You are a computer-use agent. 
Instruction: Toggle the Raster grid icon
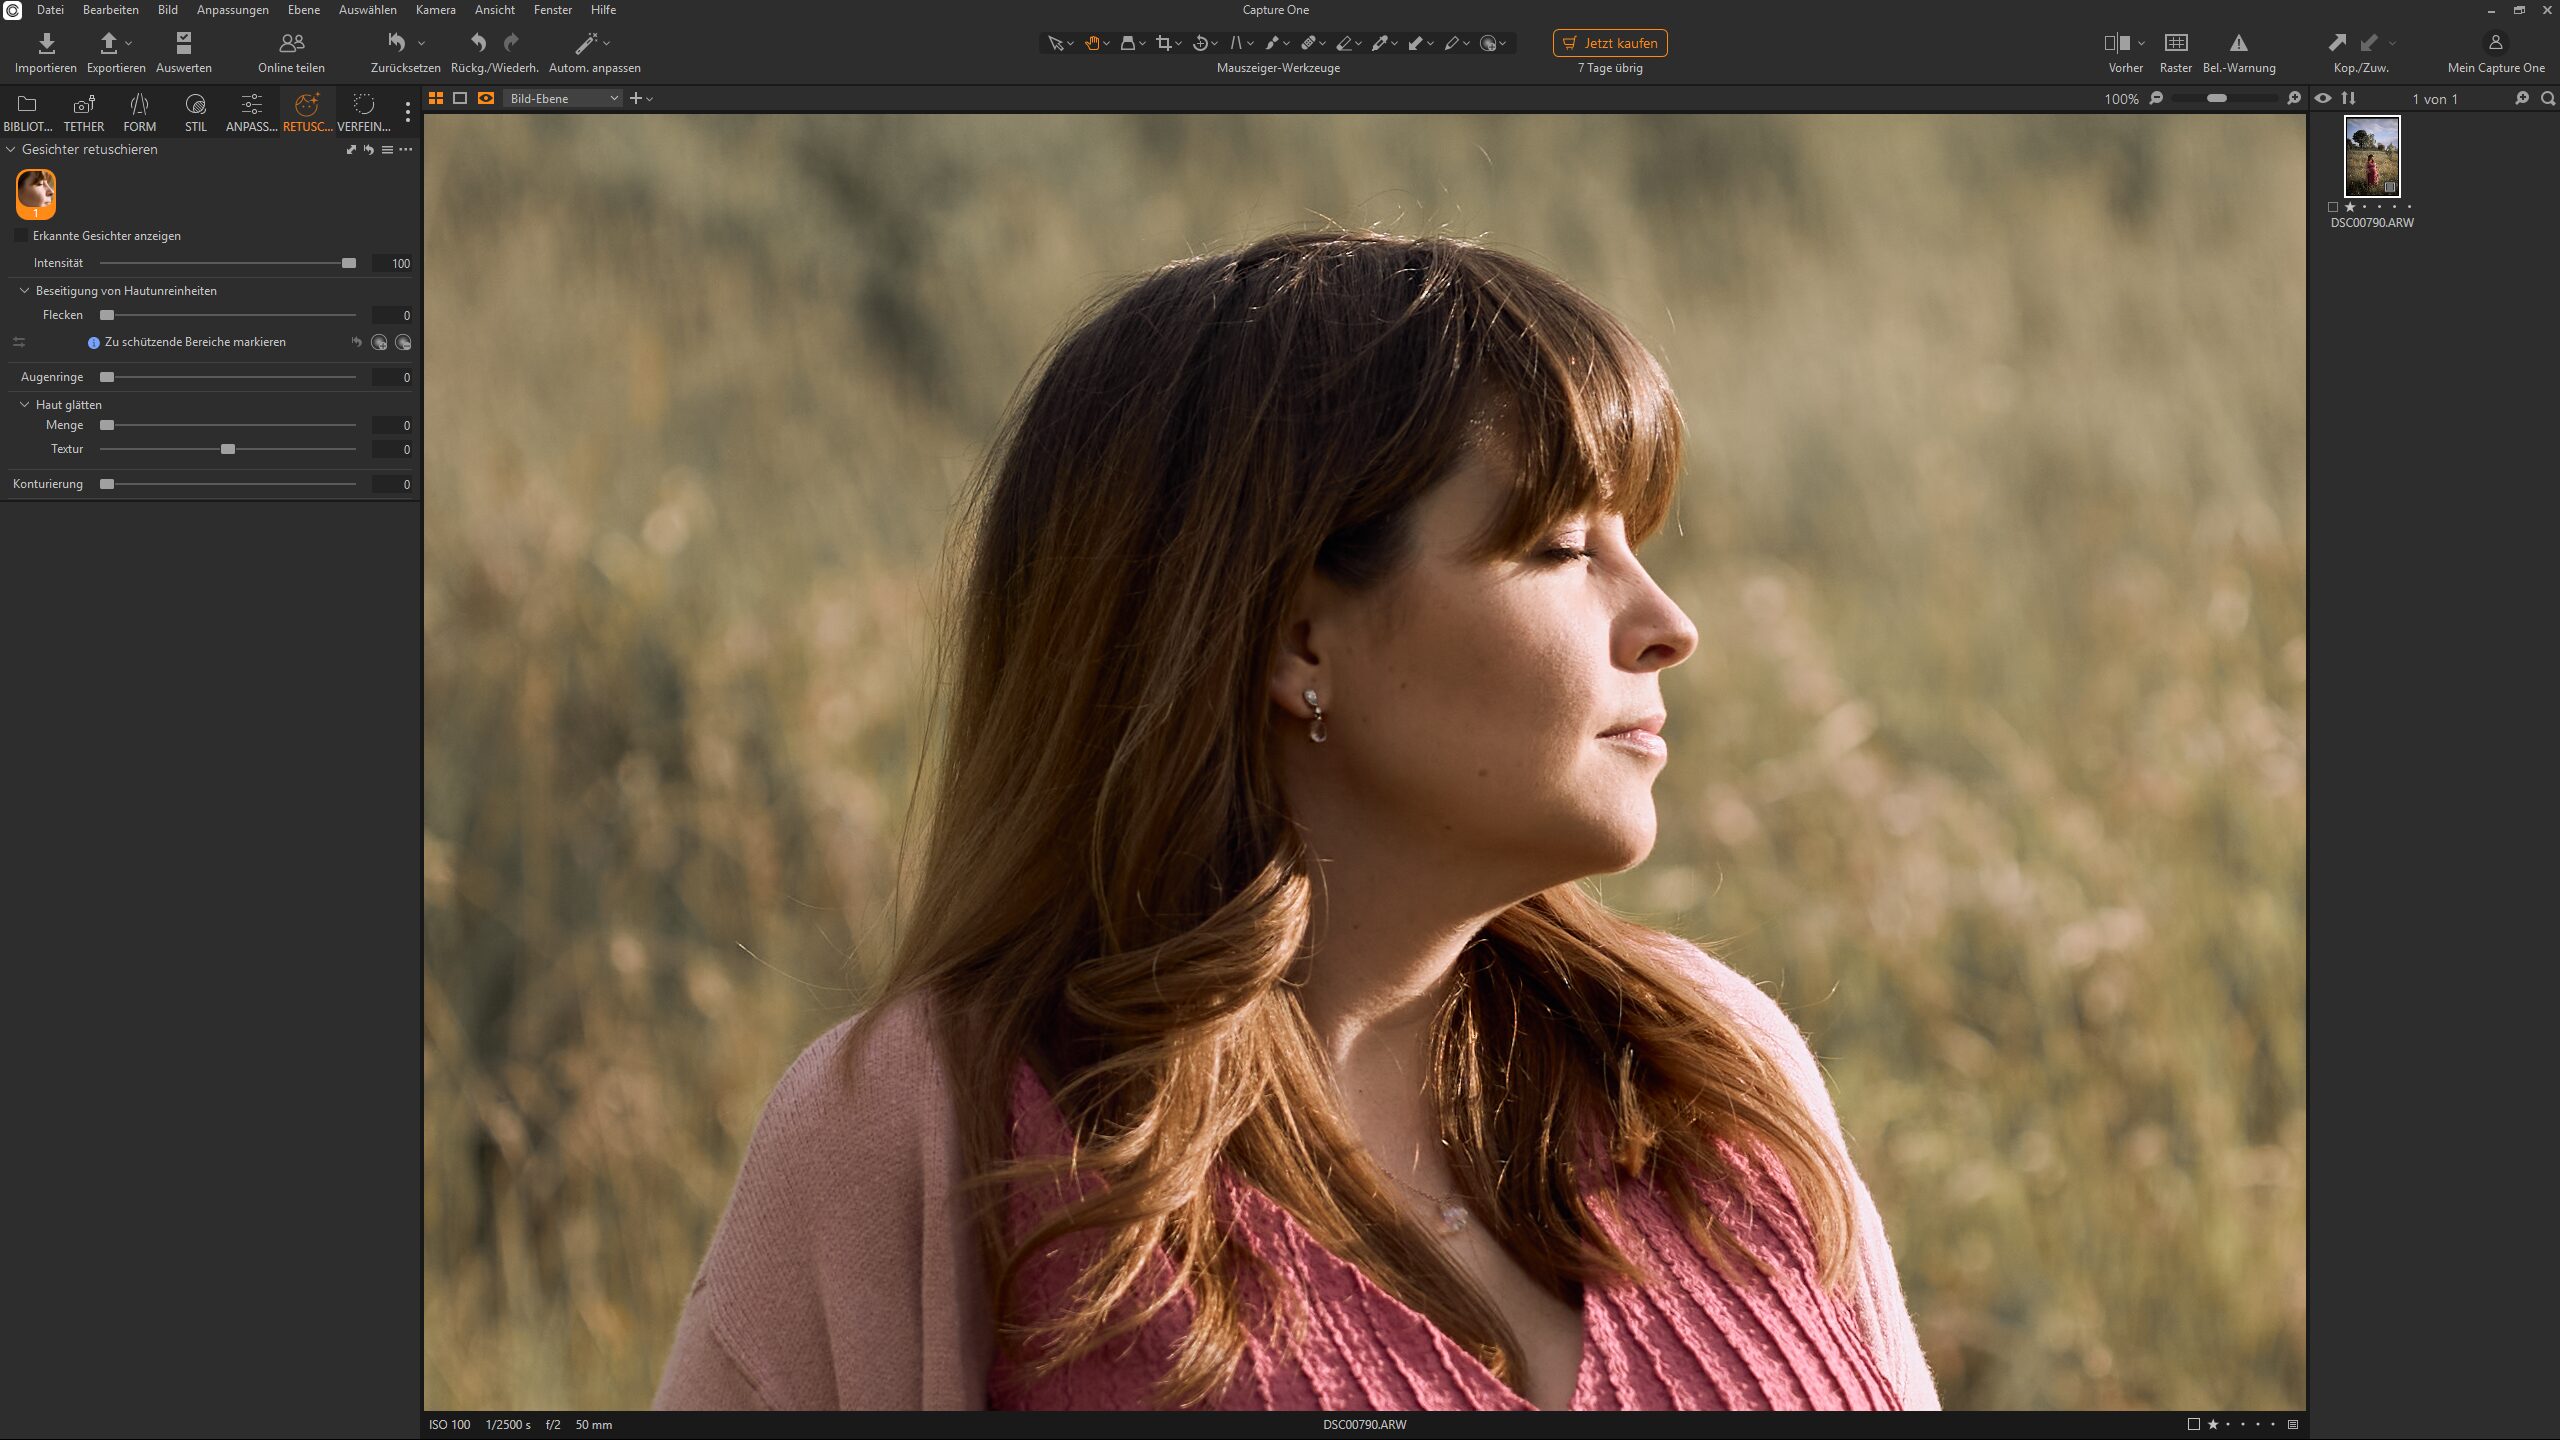(x=2175, y=43)
